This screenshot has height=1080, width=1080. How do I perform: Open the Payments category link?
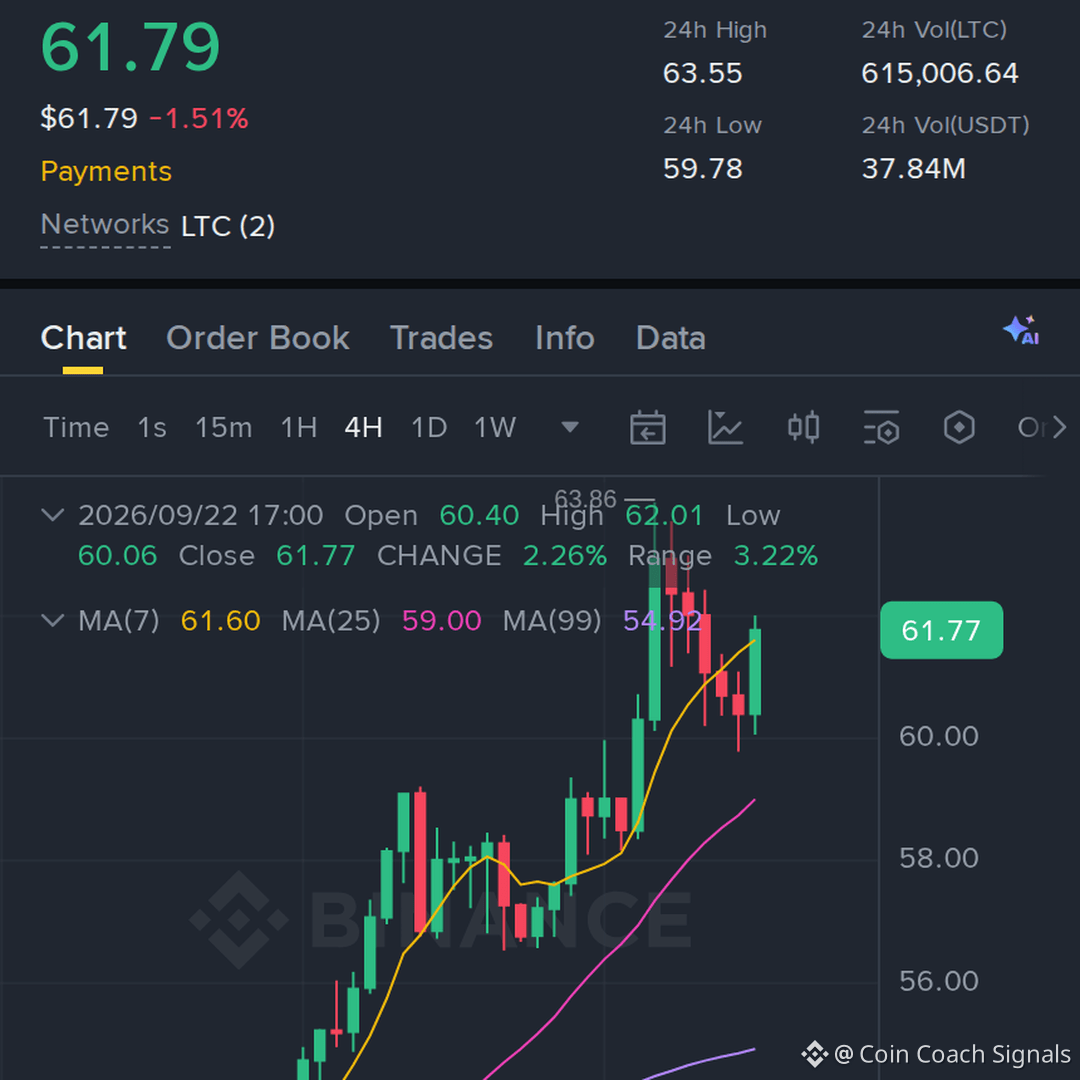(x=106, y=172)
